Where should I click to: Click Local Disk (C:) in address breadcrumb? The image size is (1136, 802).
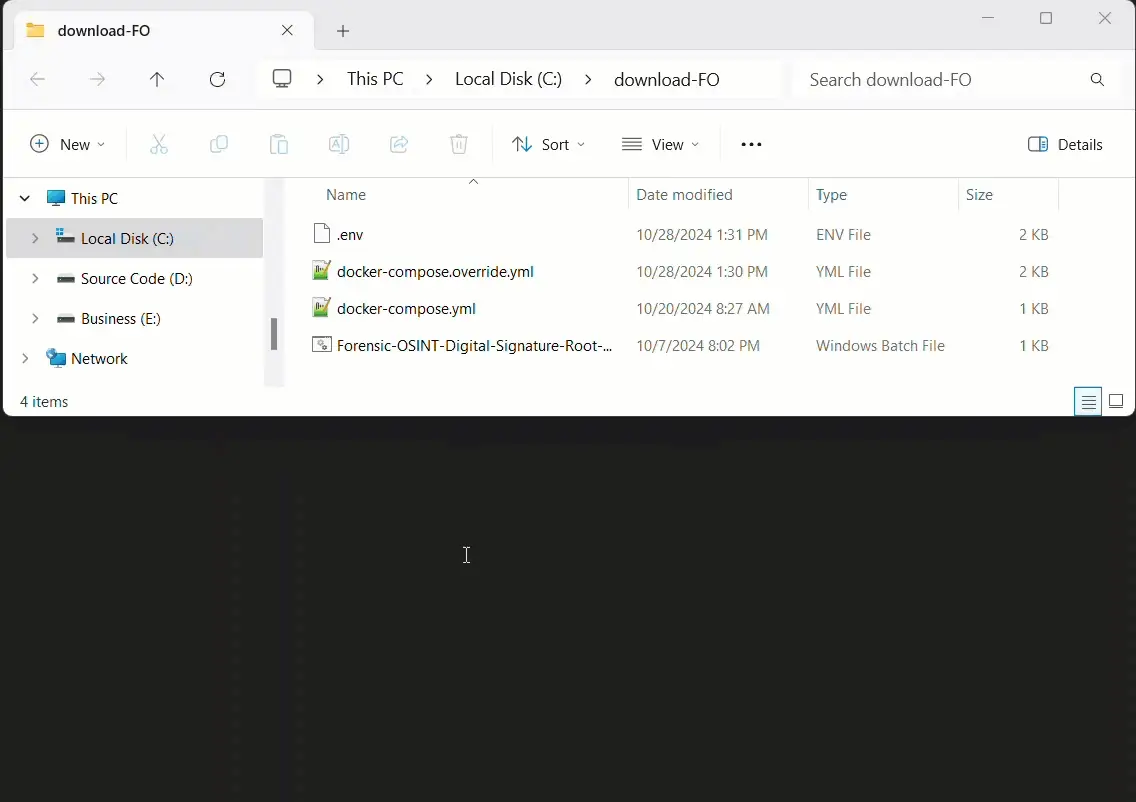(x=508, y=79)
